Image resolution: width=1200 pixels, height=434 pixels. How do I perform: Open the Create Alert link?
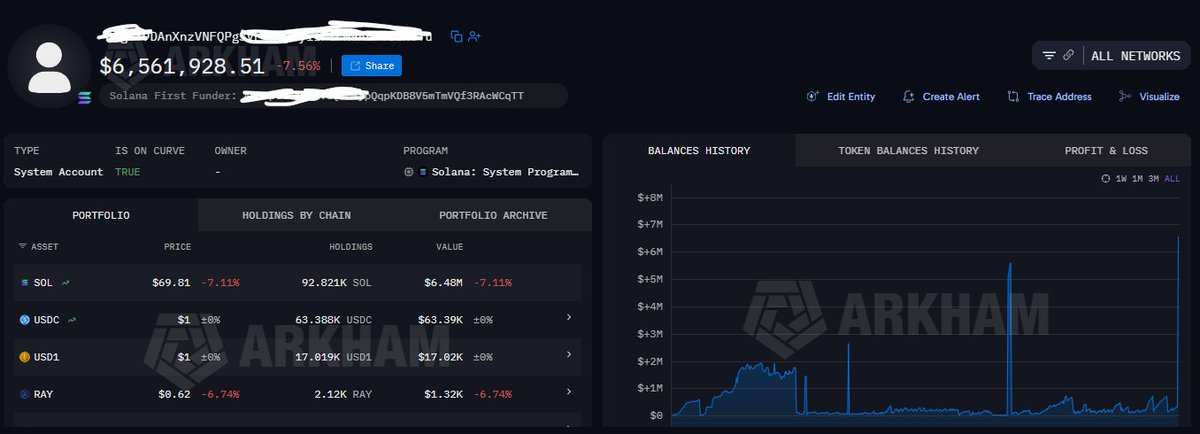point(951,97)
